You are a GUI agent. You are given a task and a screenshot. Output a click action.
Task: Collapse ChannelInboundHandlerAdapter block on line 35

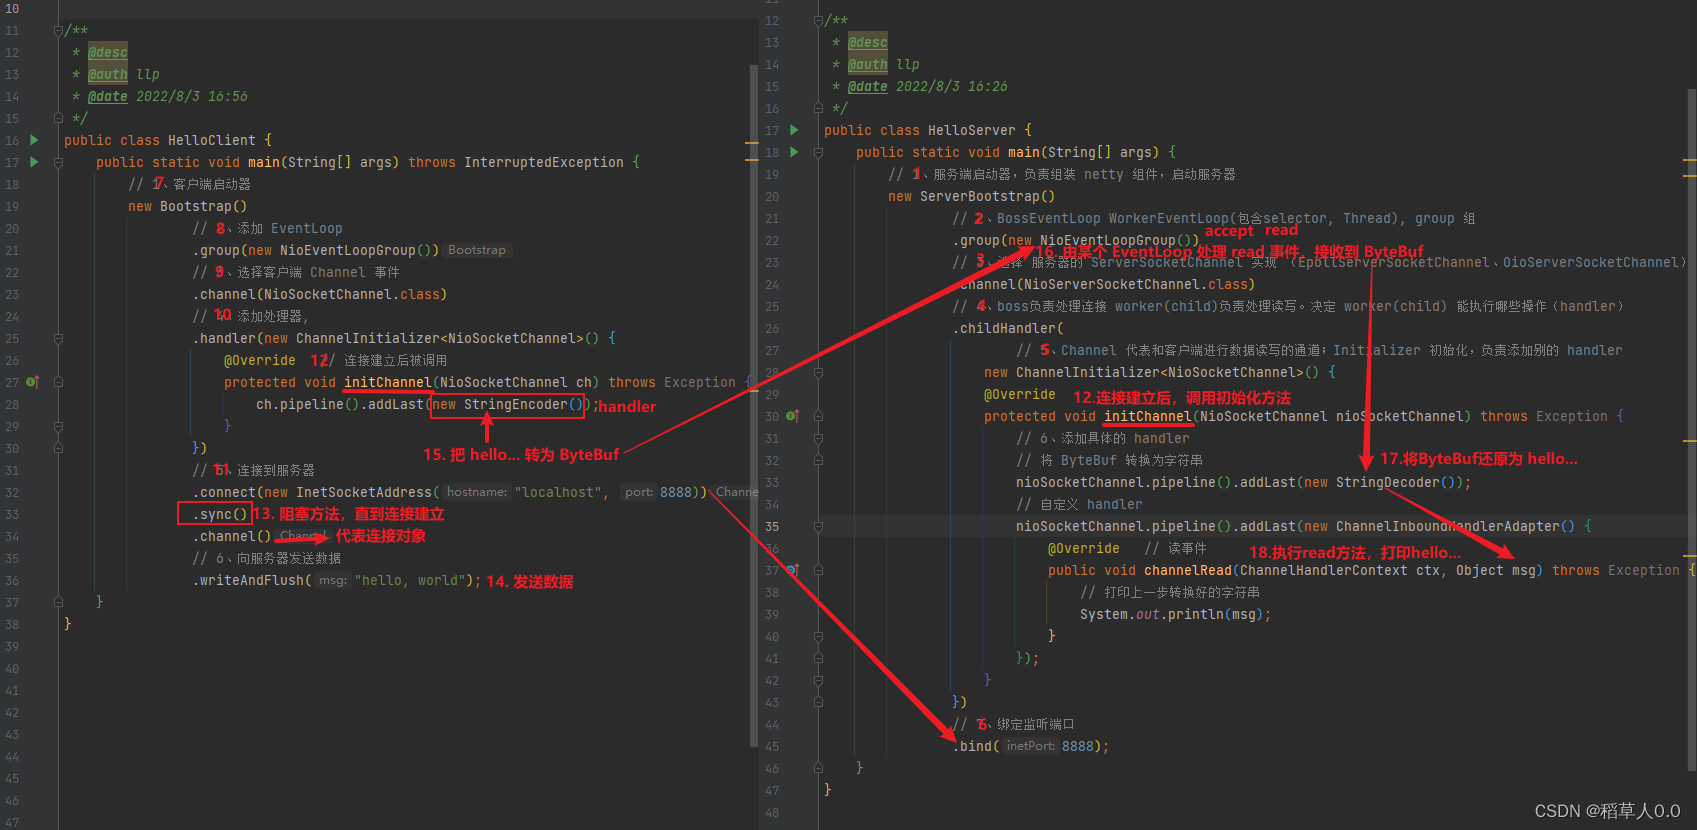click(x=818, y=526)
